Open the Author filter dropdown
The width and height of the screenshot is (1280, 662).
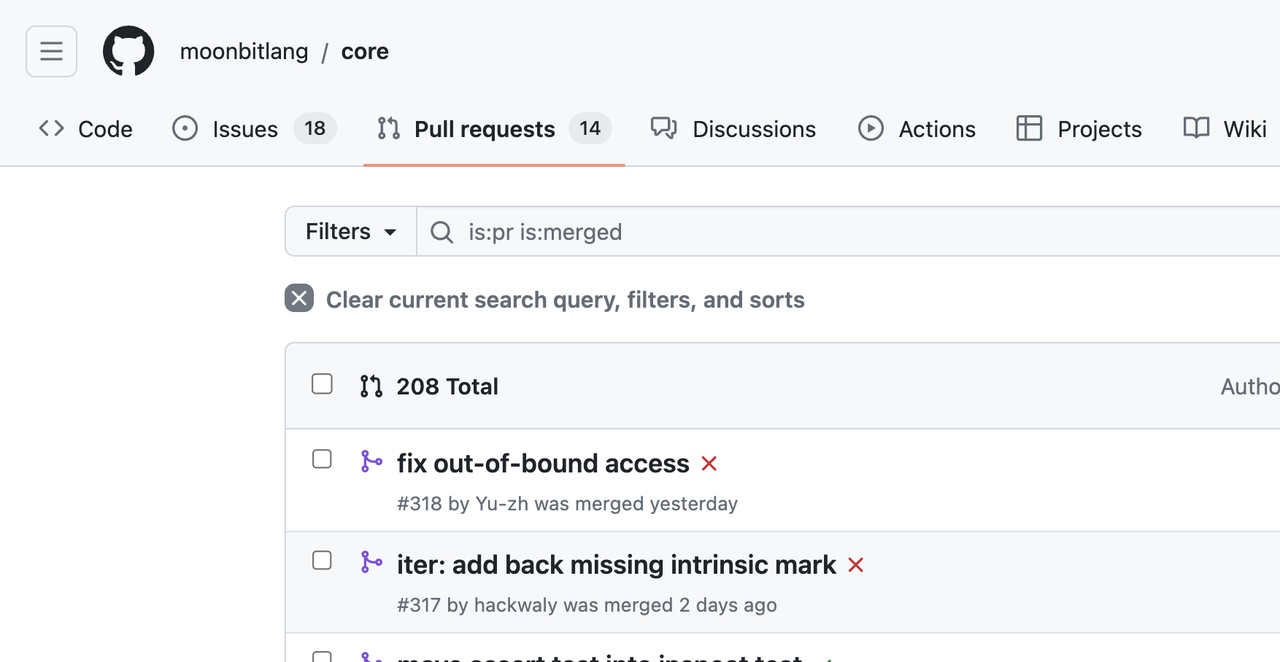click(x=1250, y=387)
